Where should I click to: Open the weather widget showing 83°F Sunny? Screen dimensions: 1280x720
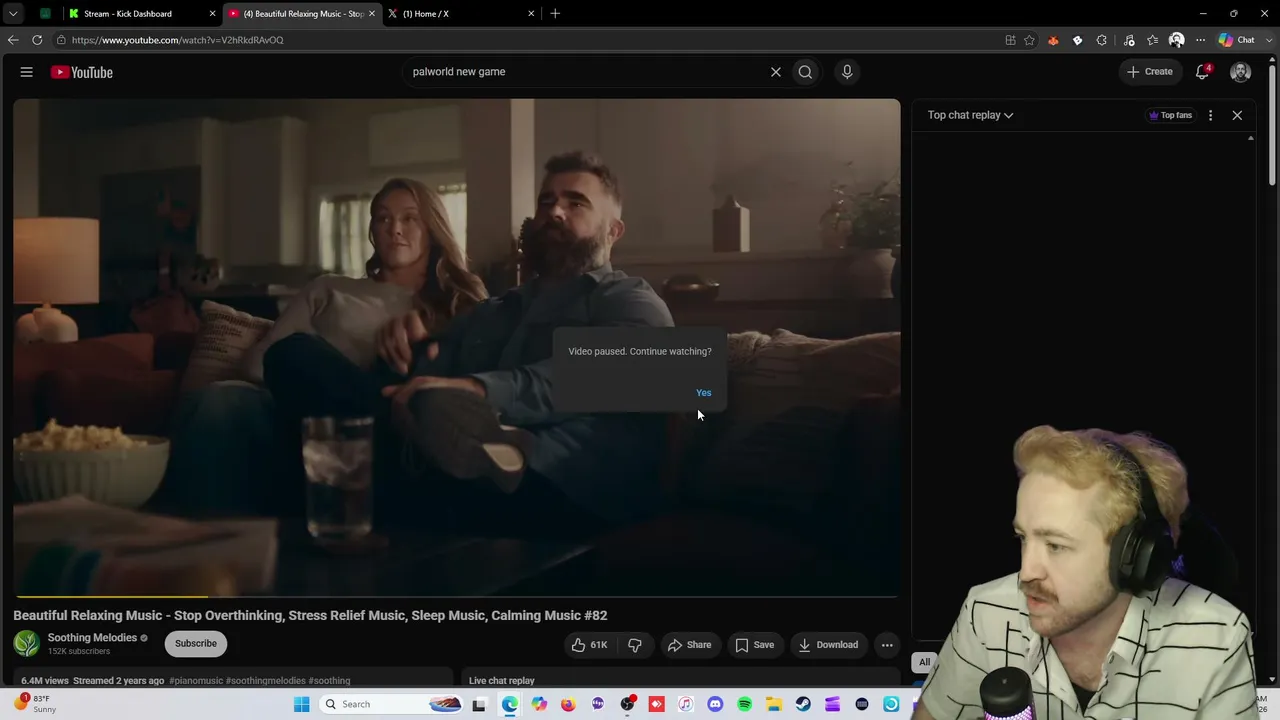pyautogui.click(x=35, y=704)
